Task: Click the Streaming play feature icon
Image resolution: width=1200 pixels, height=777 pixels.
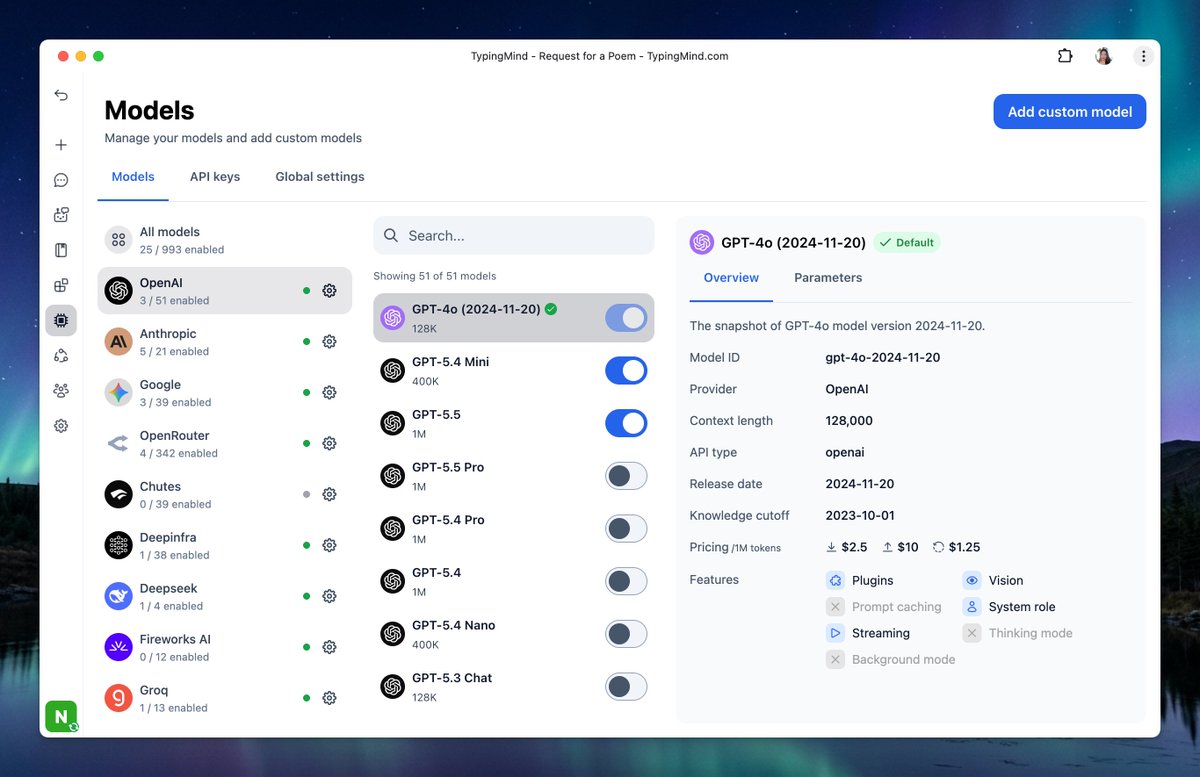Action: (835, 633)
